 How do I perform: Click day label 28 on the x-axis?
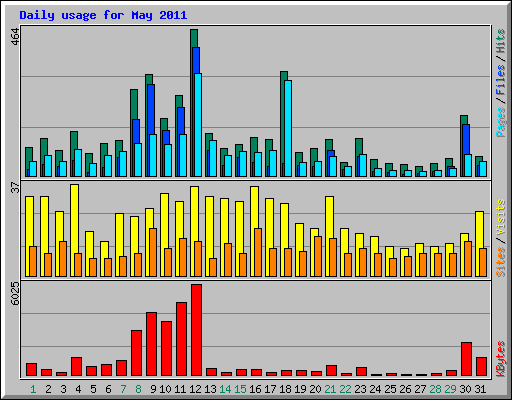click(x=435, y=389)
